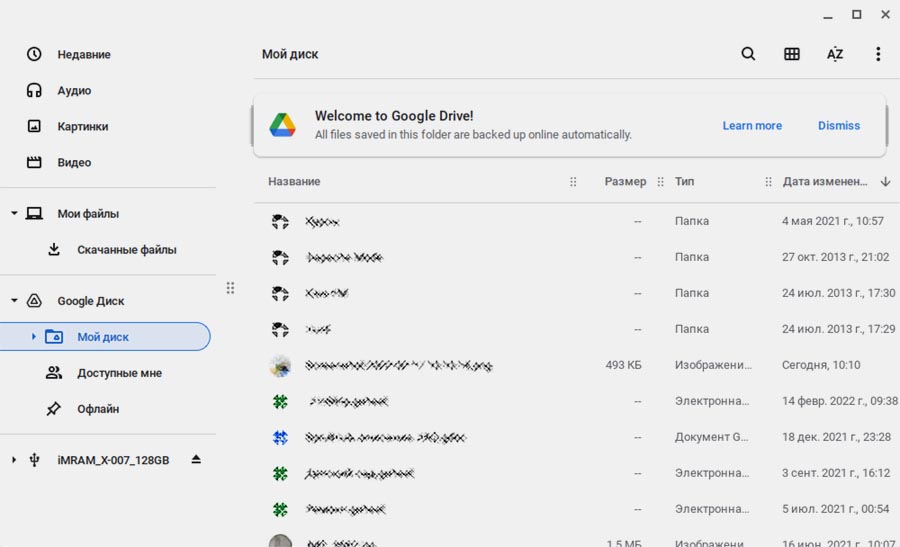
Task: Sort by the Дата изменения column header
Action: coord(825,181)
